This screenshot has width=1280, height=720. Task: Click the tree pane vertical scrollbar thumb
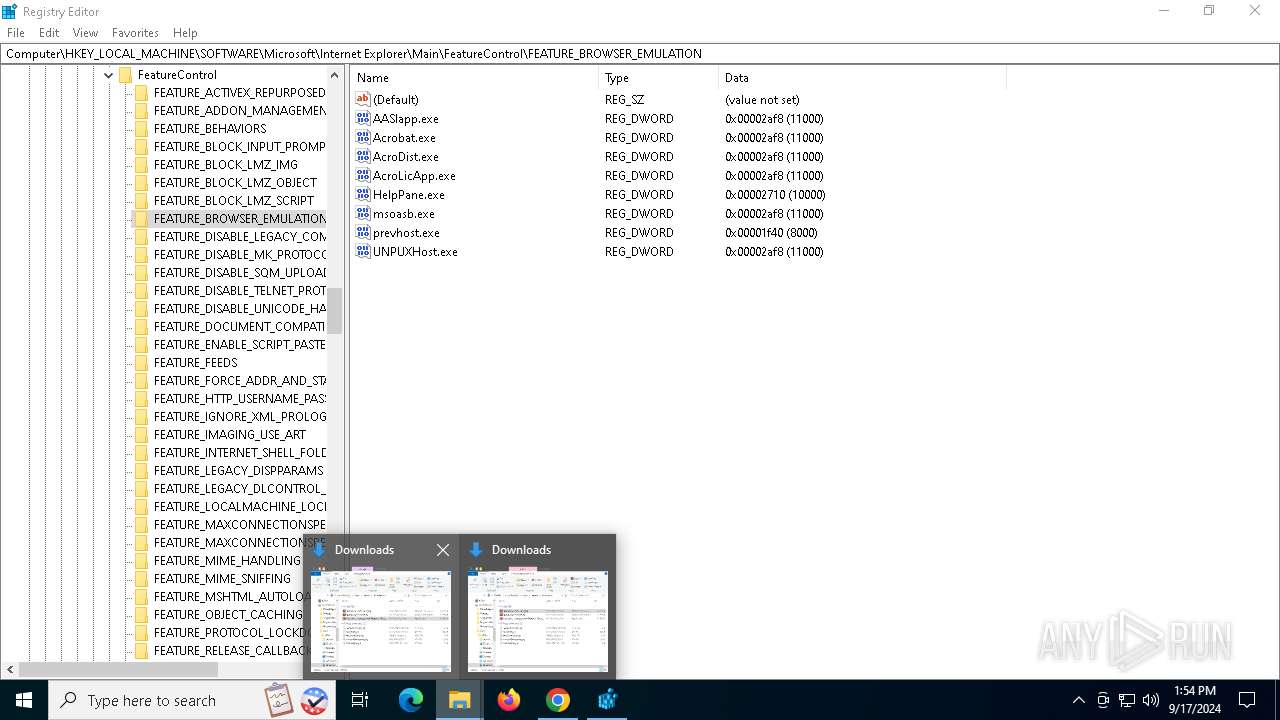point(335,310)
